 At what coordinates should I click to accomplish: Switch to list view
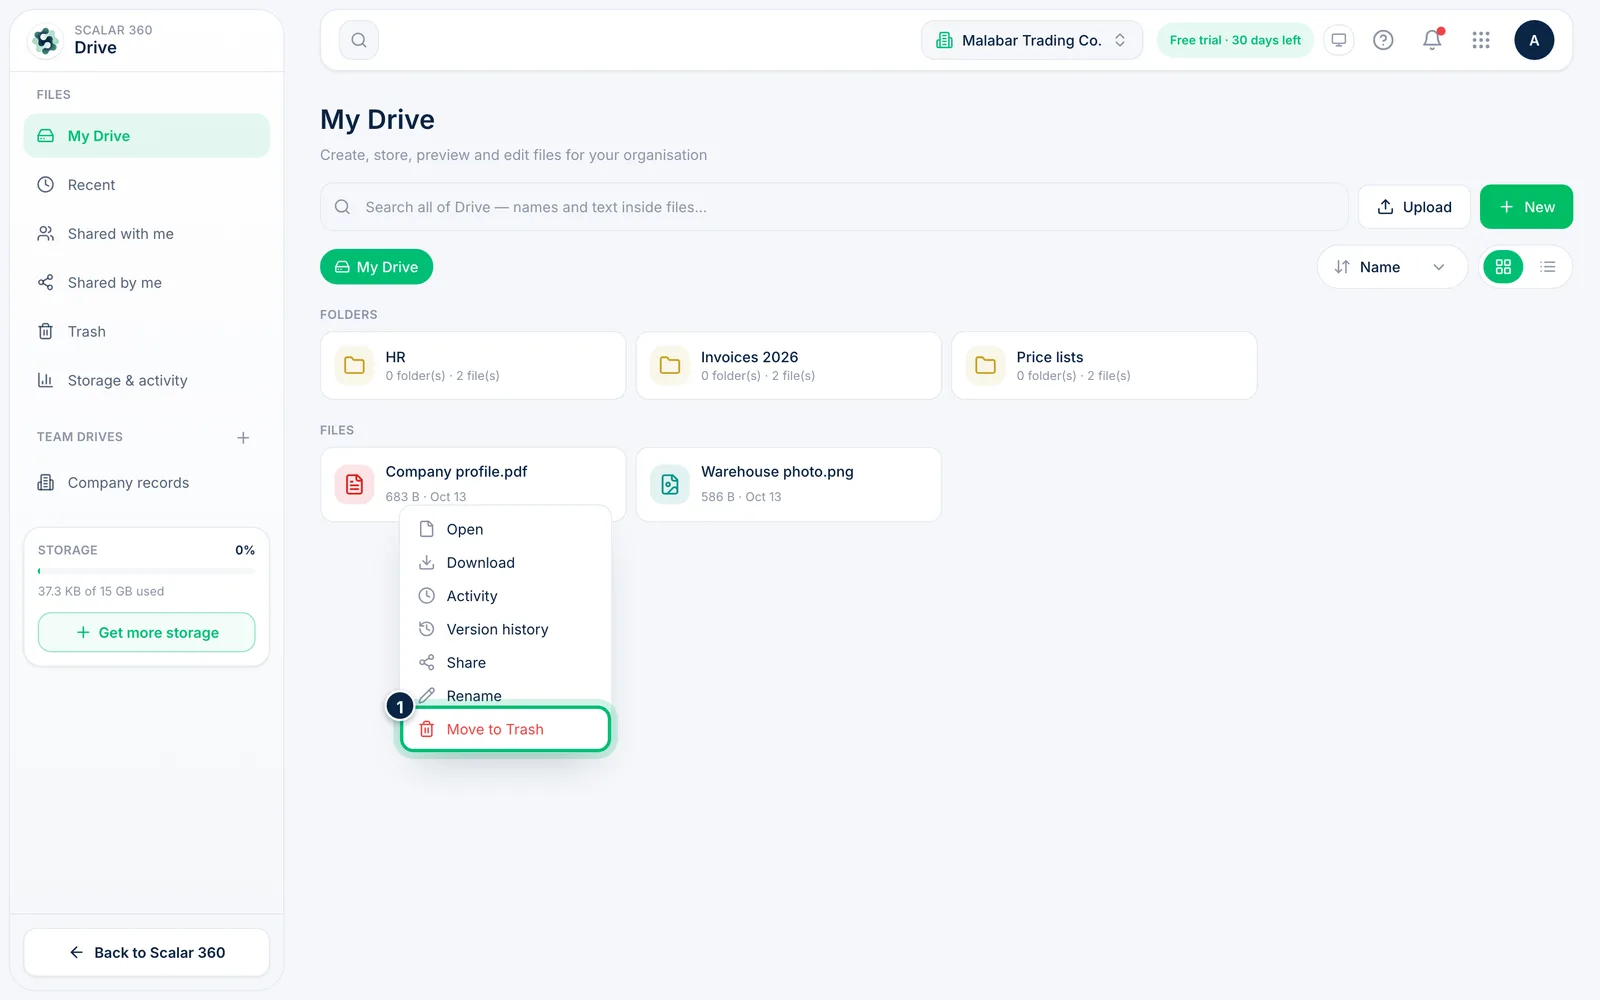(1548, 267)
